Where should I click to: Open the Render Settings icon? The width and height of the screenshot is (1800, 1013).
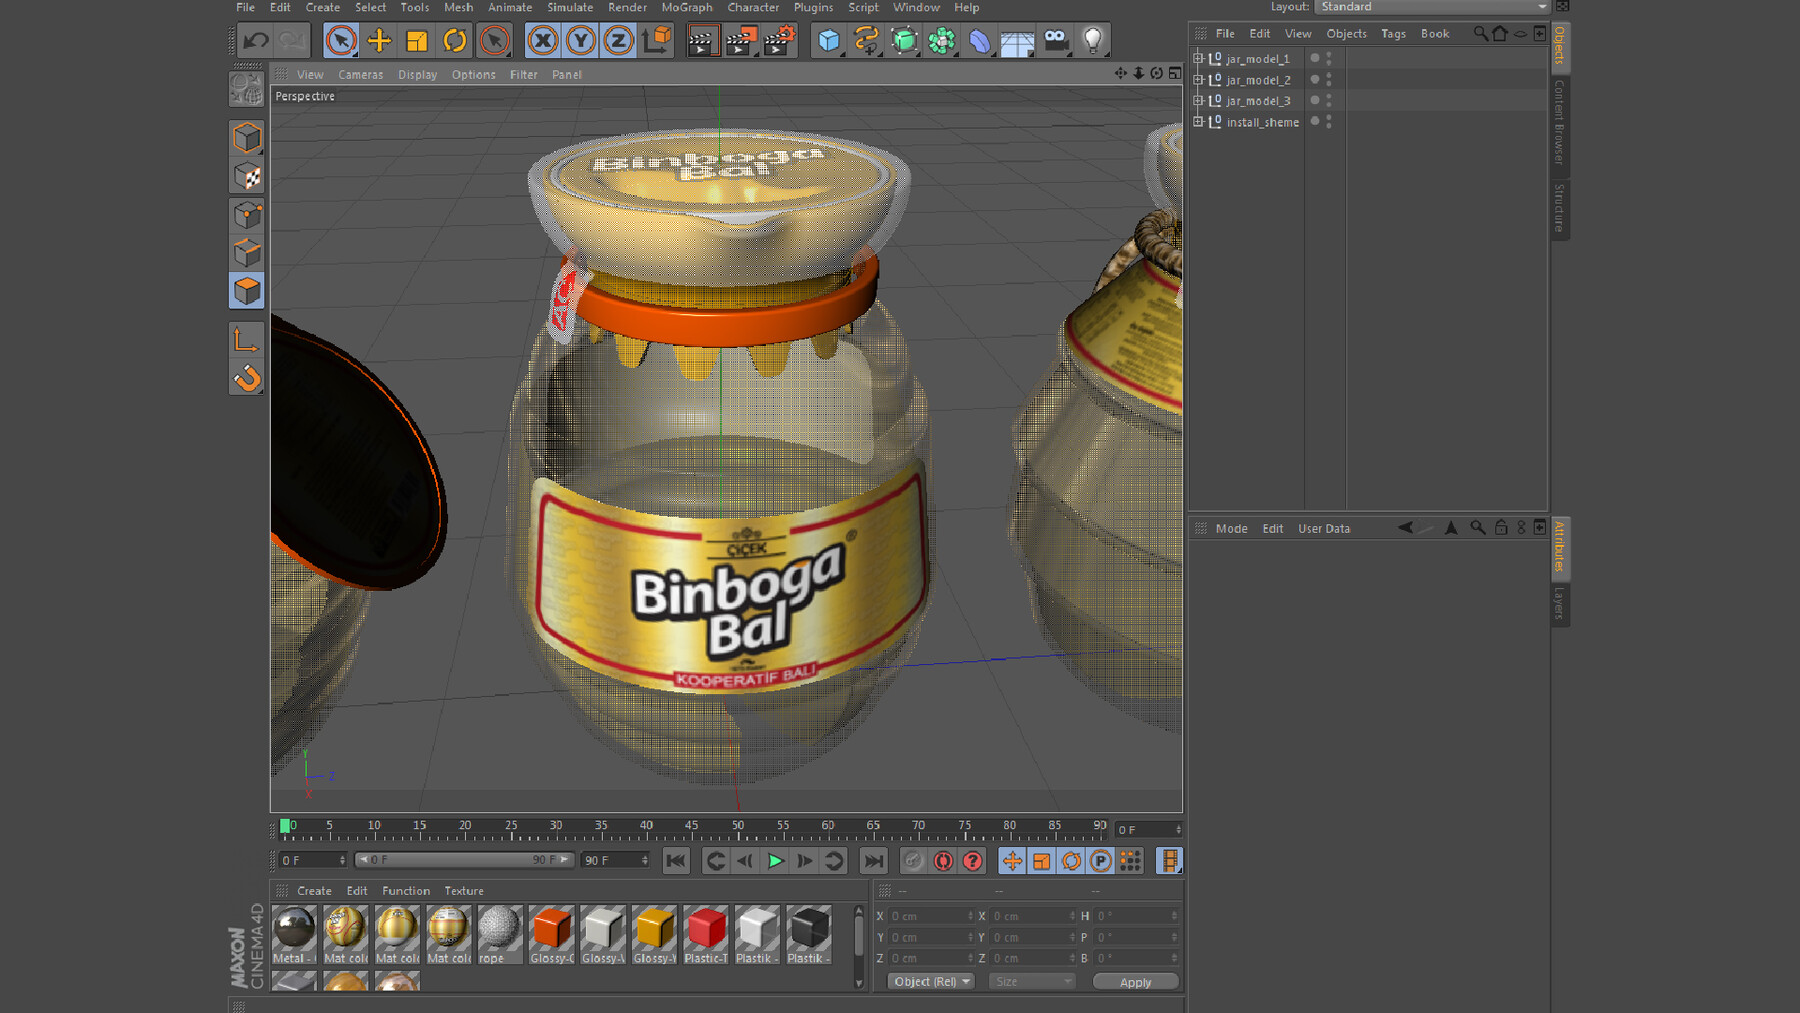point(779,39)
